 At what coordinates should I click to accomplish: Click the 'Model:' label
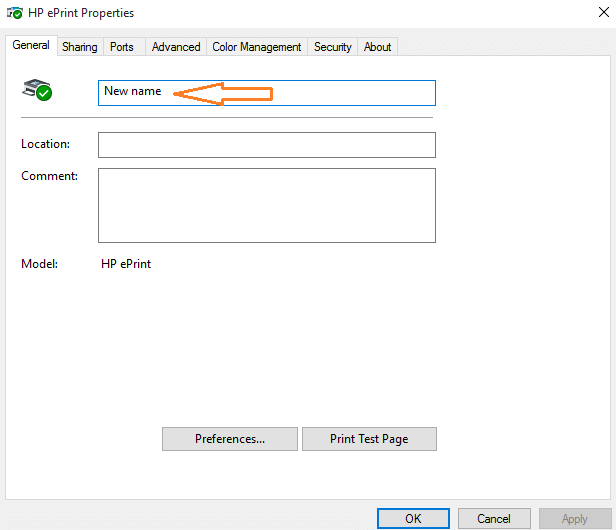(40, 264)
